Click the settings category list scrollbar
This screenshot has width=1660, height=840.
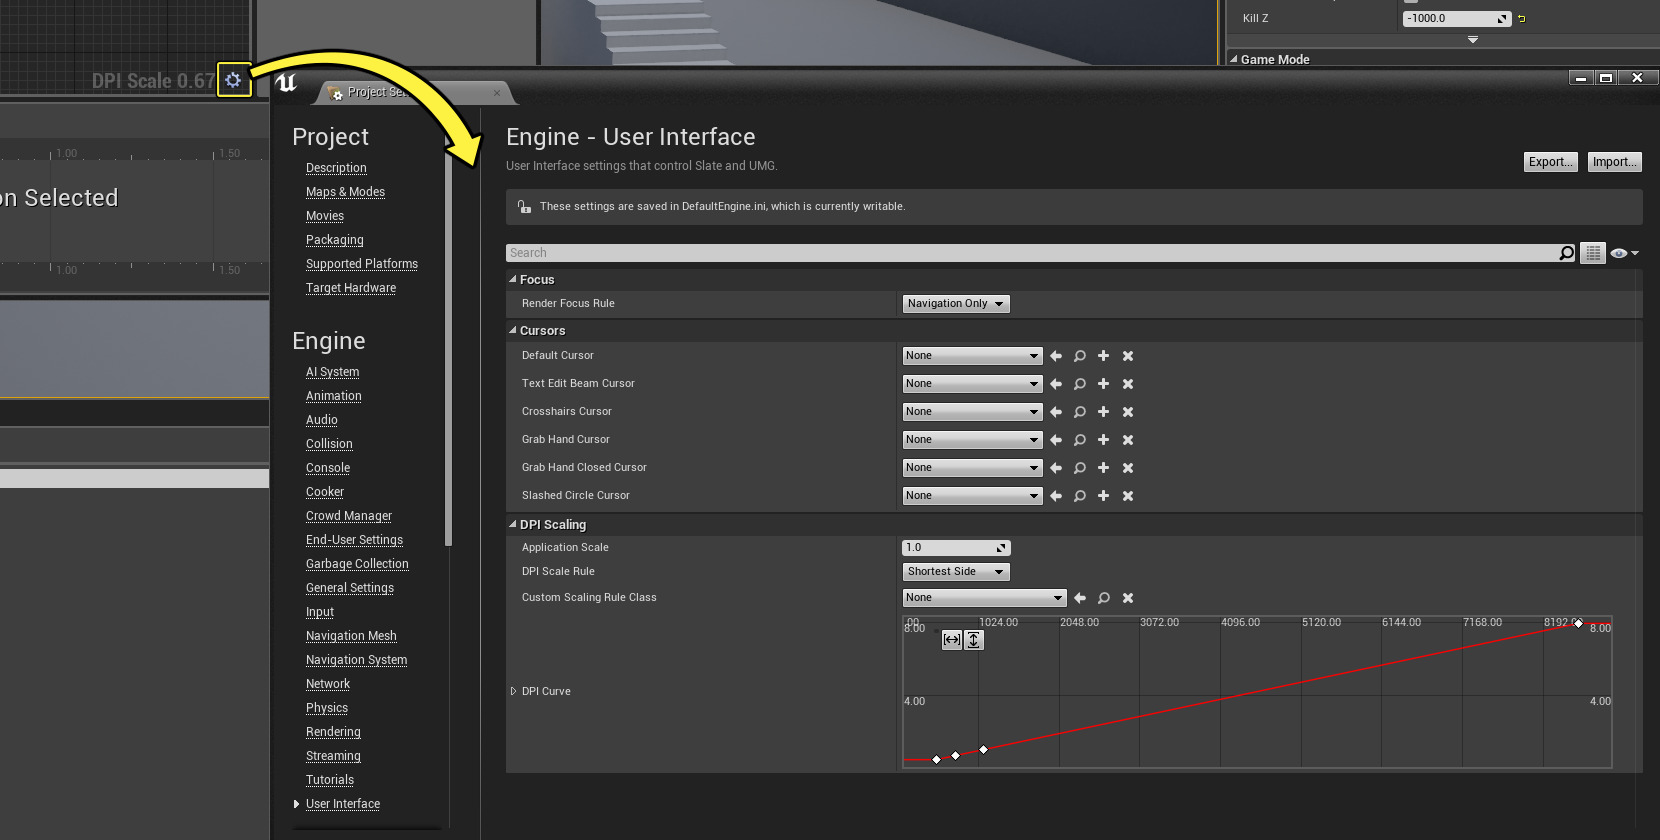449,340
